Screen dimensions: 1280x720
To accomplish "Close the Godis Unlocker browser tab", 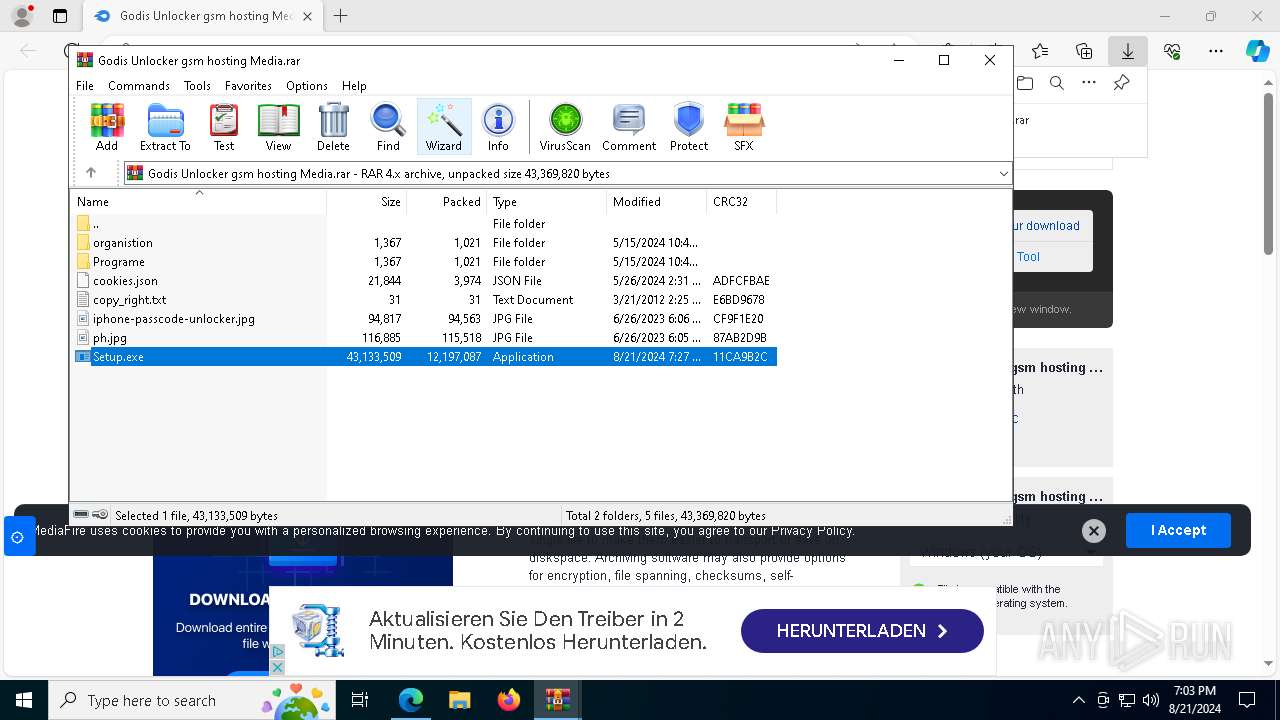I will [307, 16].
